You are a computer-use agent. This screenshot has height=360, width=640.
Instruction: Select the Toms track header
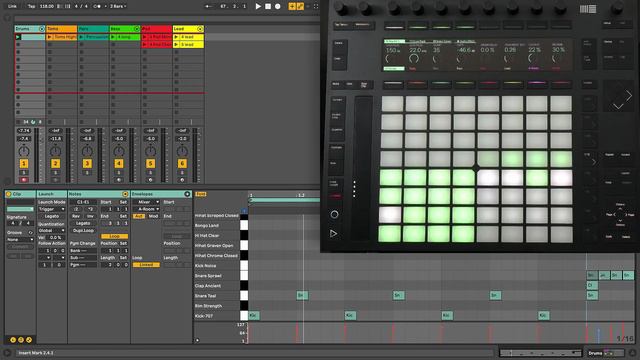[x=61, y=29]
